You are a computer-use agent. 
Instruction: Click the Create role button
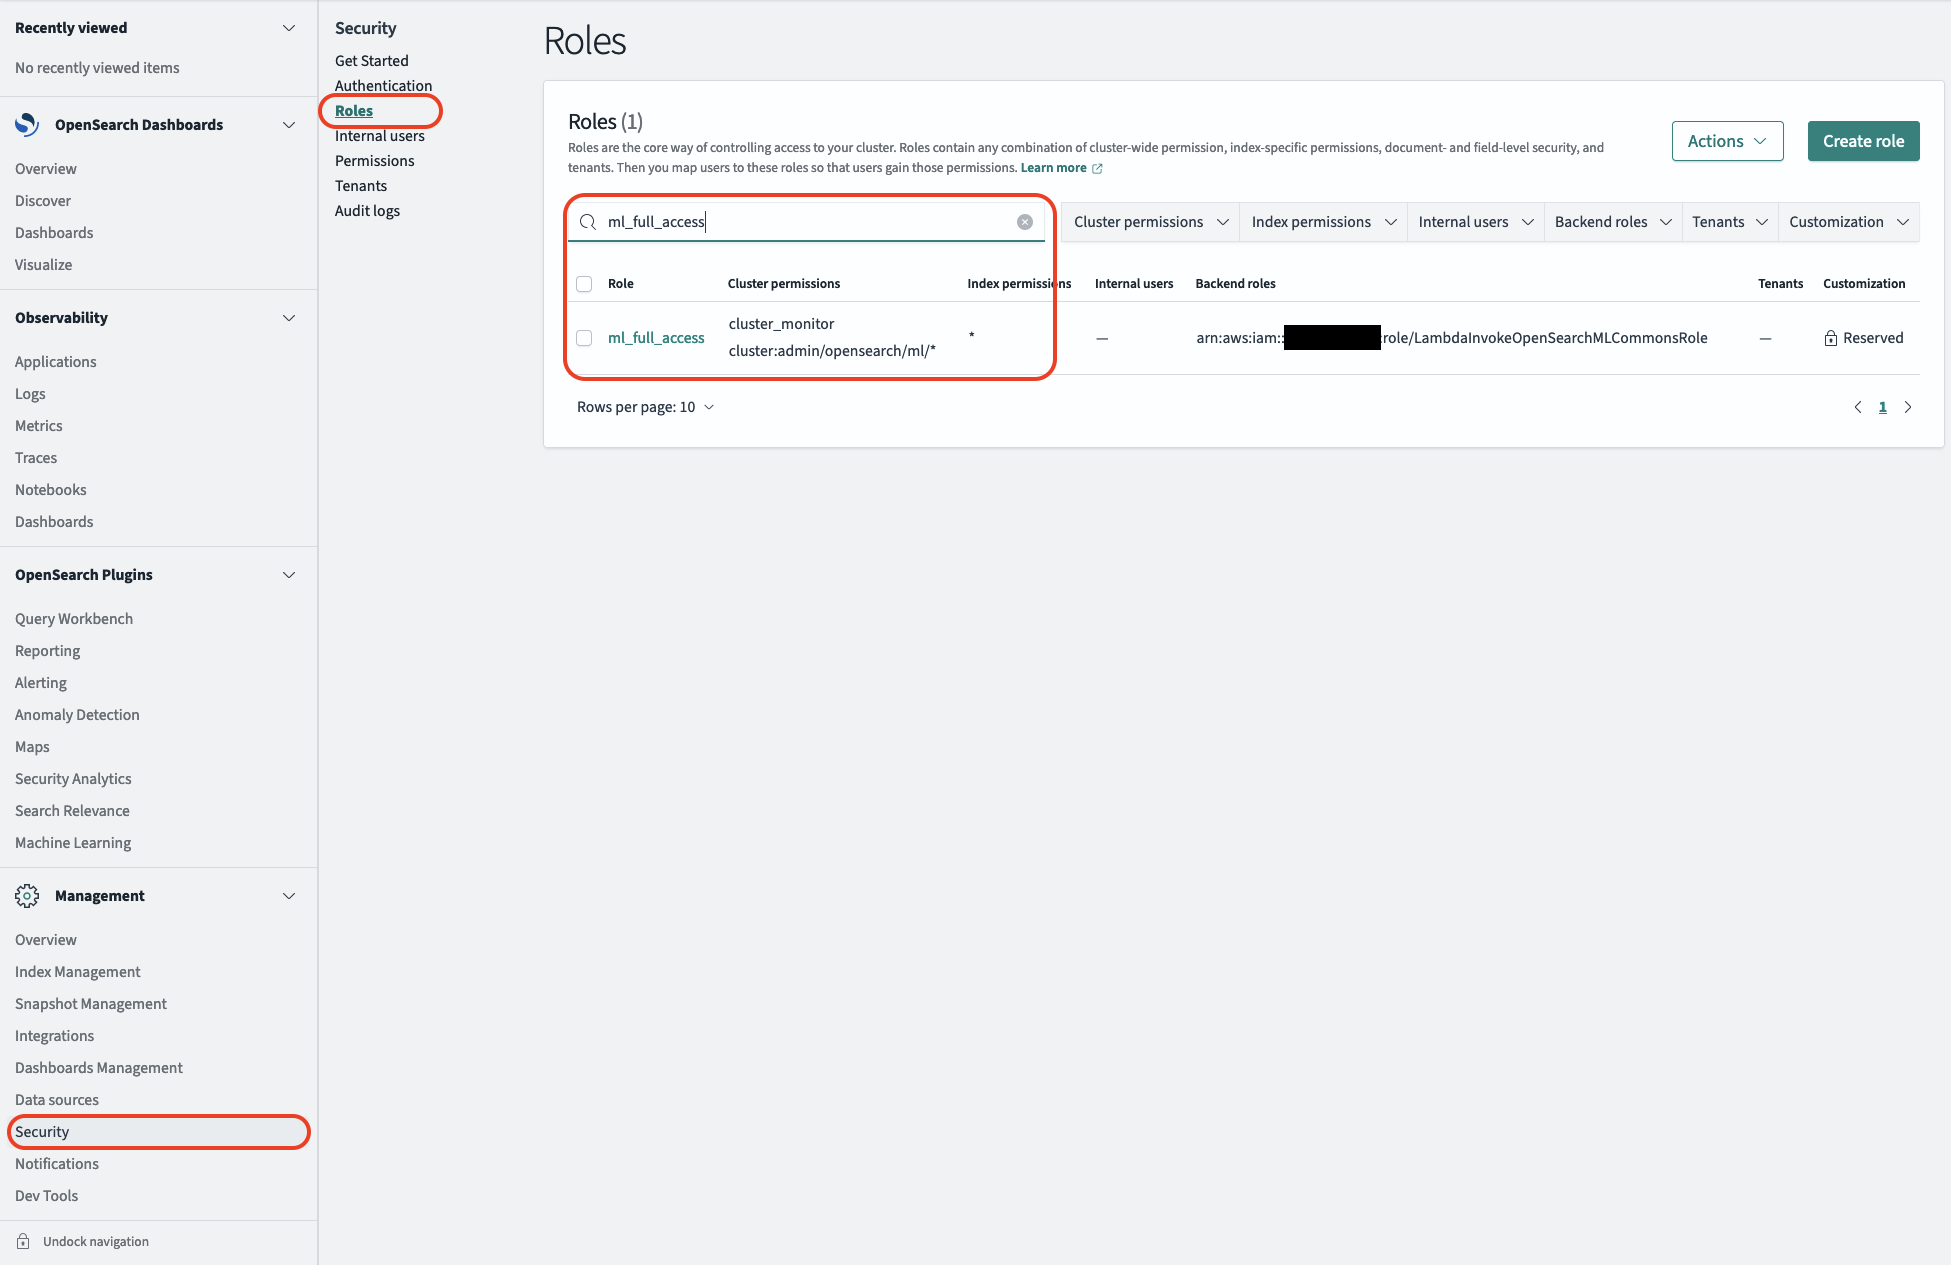tap(1863, 141)
